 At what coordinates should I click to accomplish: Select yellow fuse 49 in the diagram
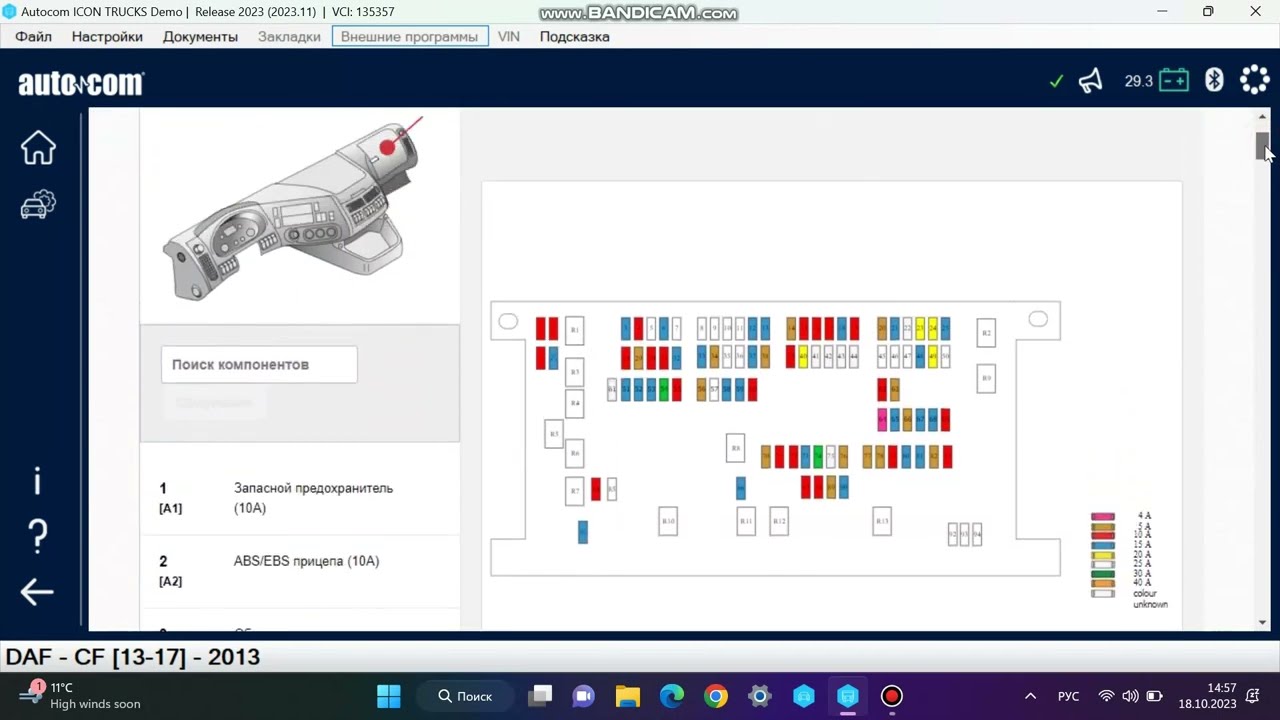click(x=933, y=357)
